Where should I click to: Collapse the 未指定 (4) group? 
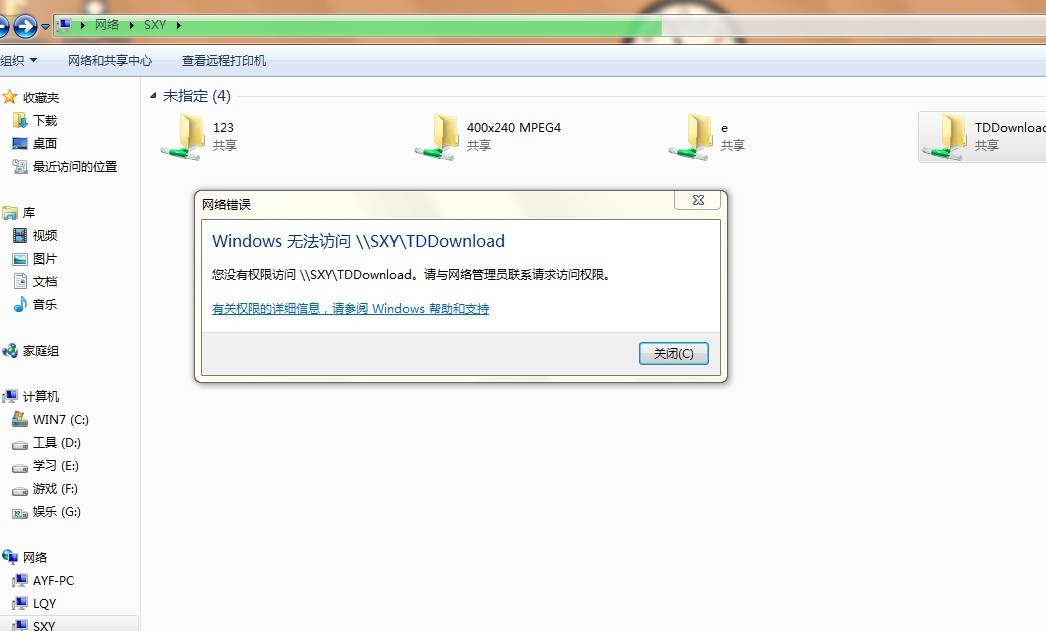click(153, 96)
